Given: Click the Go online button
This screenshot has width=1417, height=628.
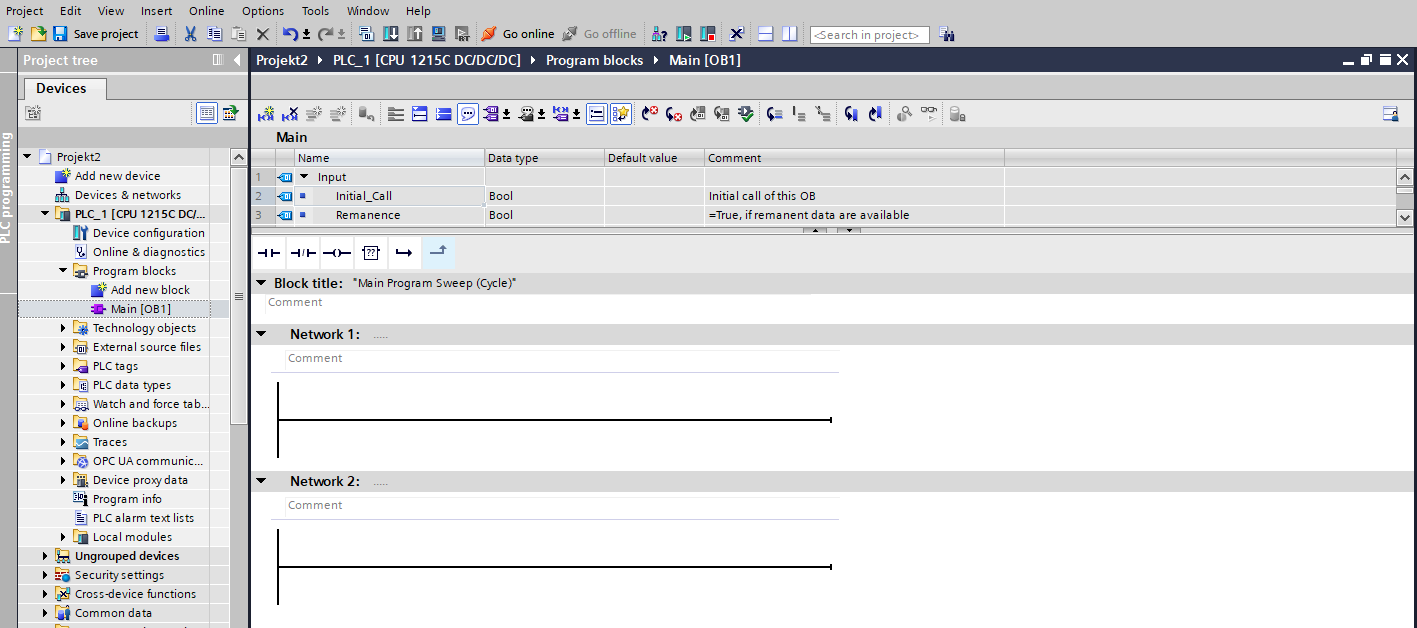Looking at the screenshot, I should (518, 34).
